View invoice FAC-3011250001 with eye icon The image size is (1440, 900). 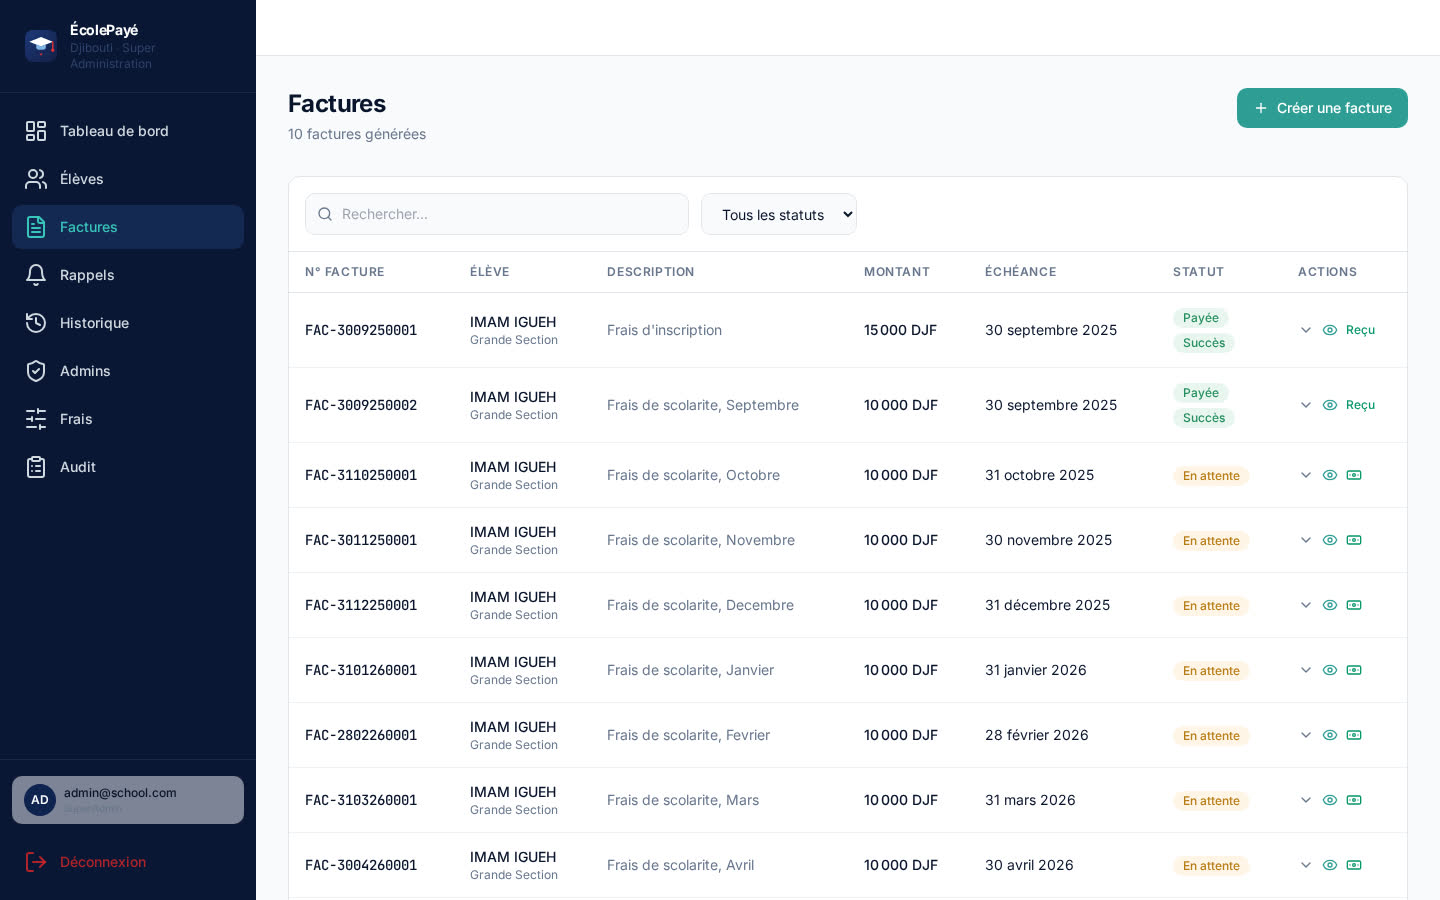1330,540
